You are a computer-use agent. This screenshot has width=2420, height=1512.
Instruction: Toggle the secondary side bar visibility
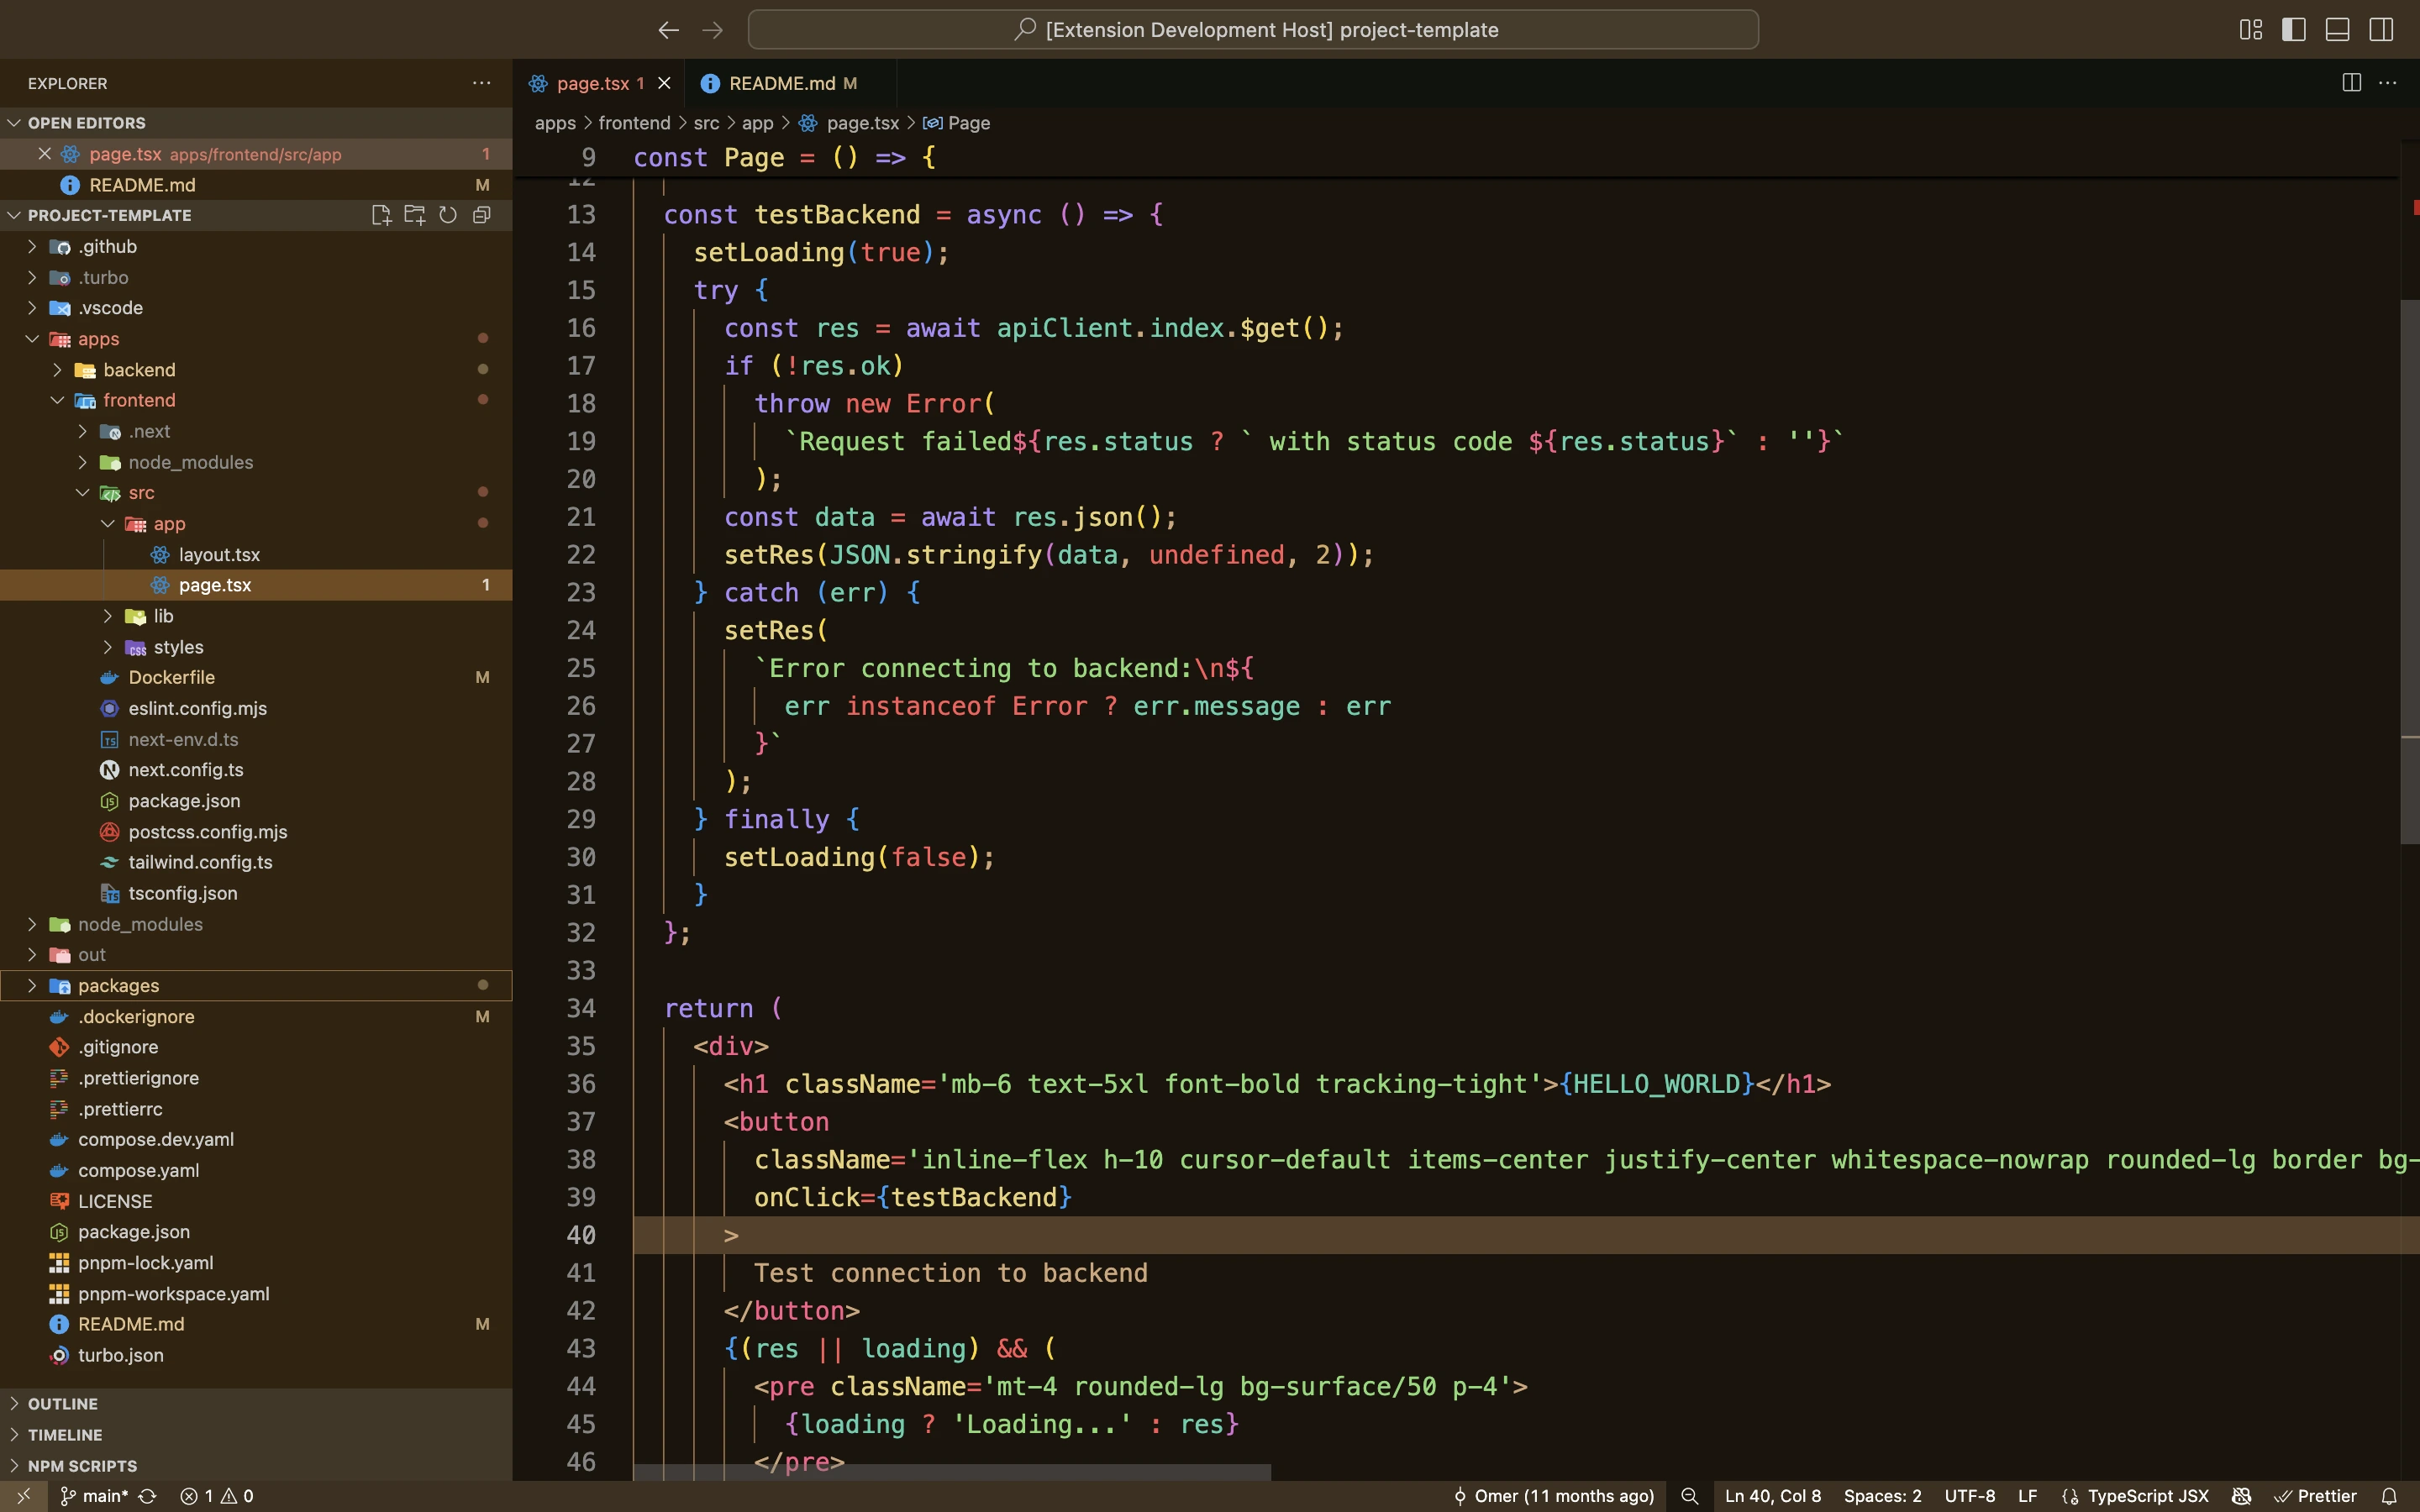point(2381,30)
